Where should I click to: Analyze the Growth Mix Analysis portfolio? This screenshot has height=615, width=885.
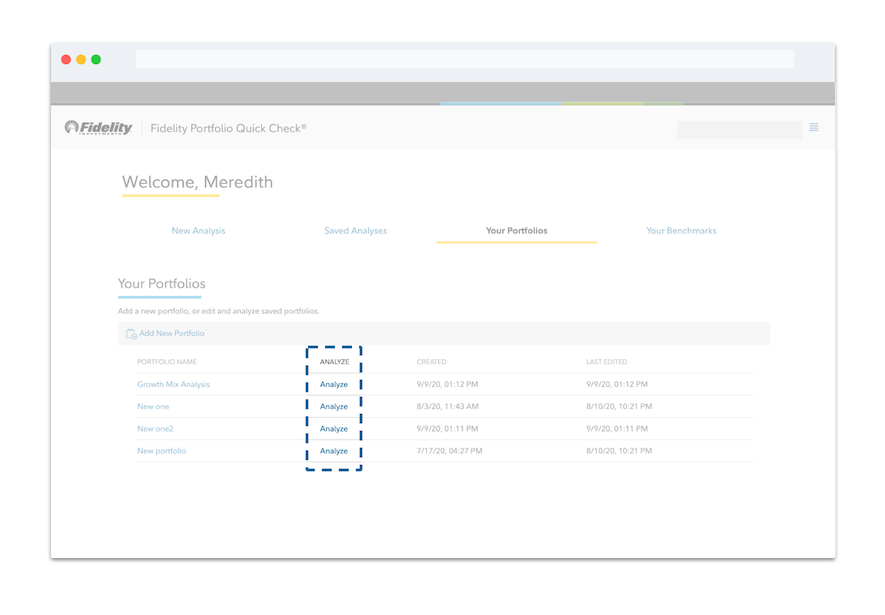coord(334,385)
